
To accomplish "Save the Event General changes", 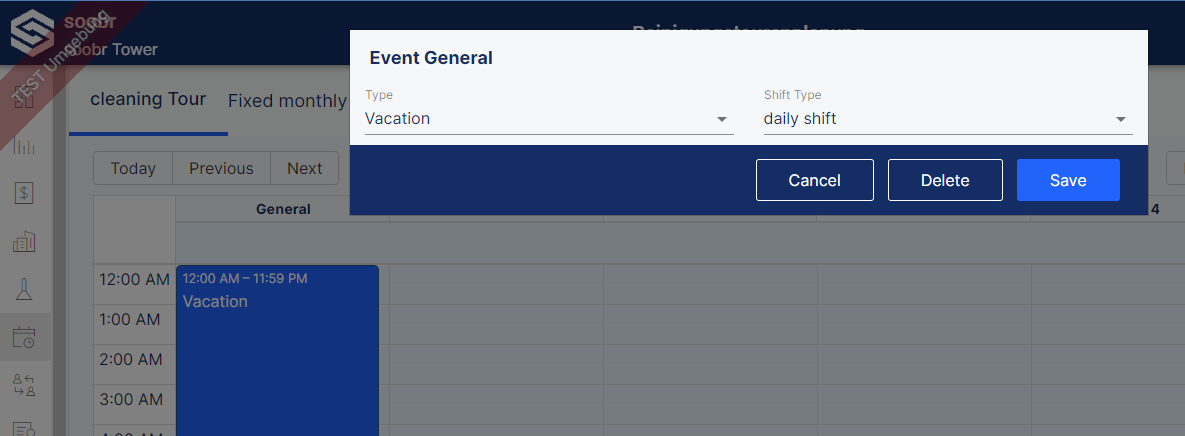I will click(x=1068, y=180).
